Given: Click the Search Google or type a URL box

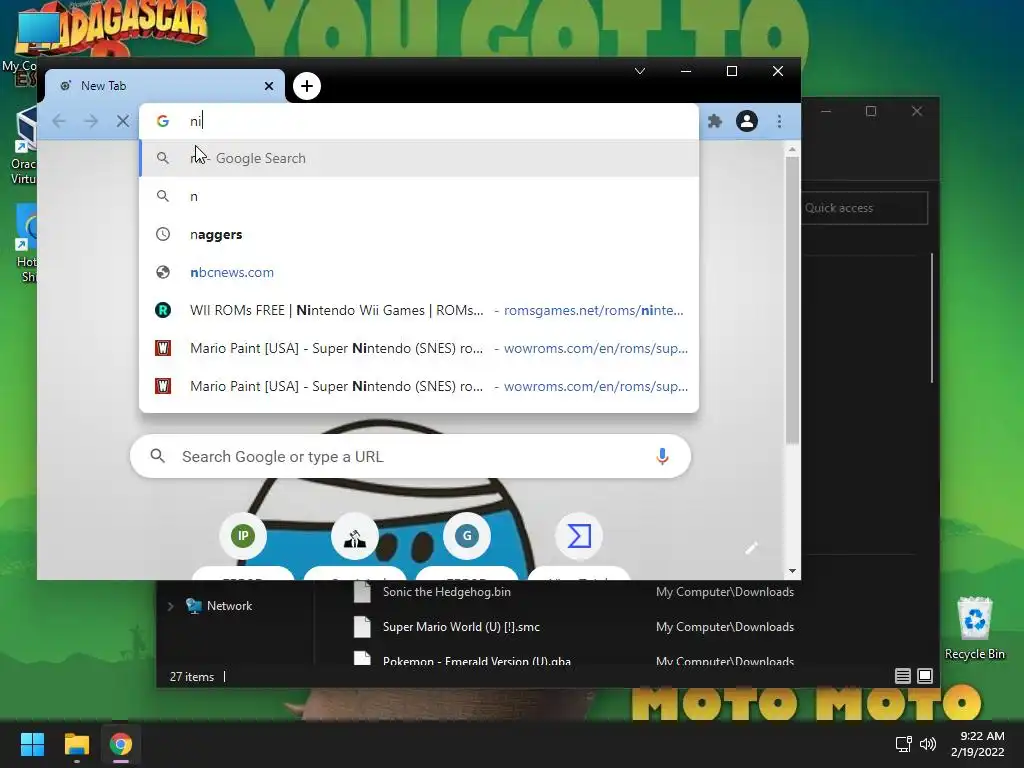Looking at the screenshot, I should coord(410,456).
